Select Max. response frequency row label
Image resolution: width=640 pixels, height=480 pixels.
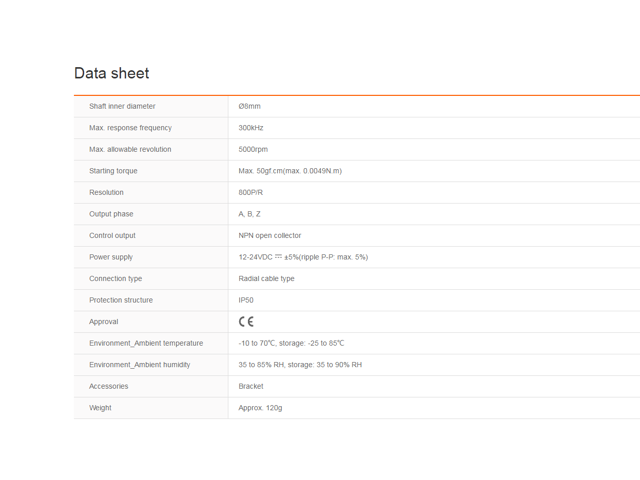130,128
